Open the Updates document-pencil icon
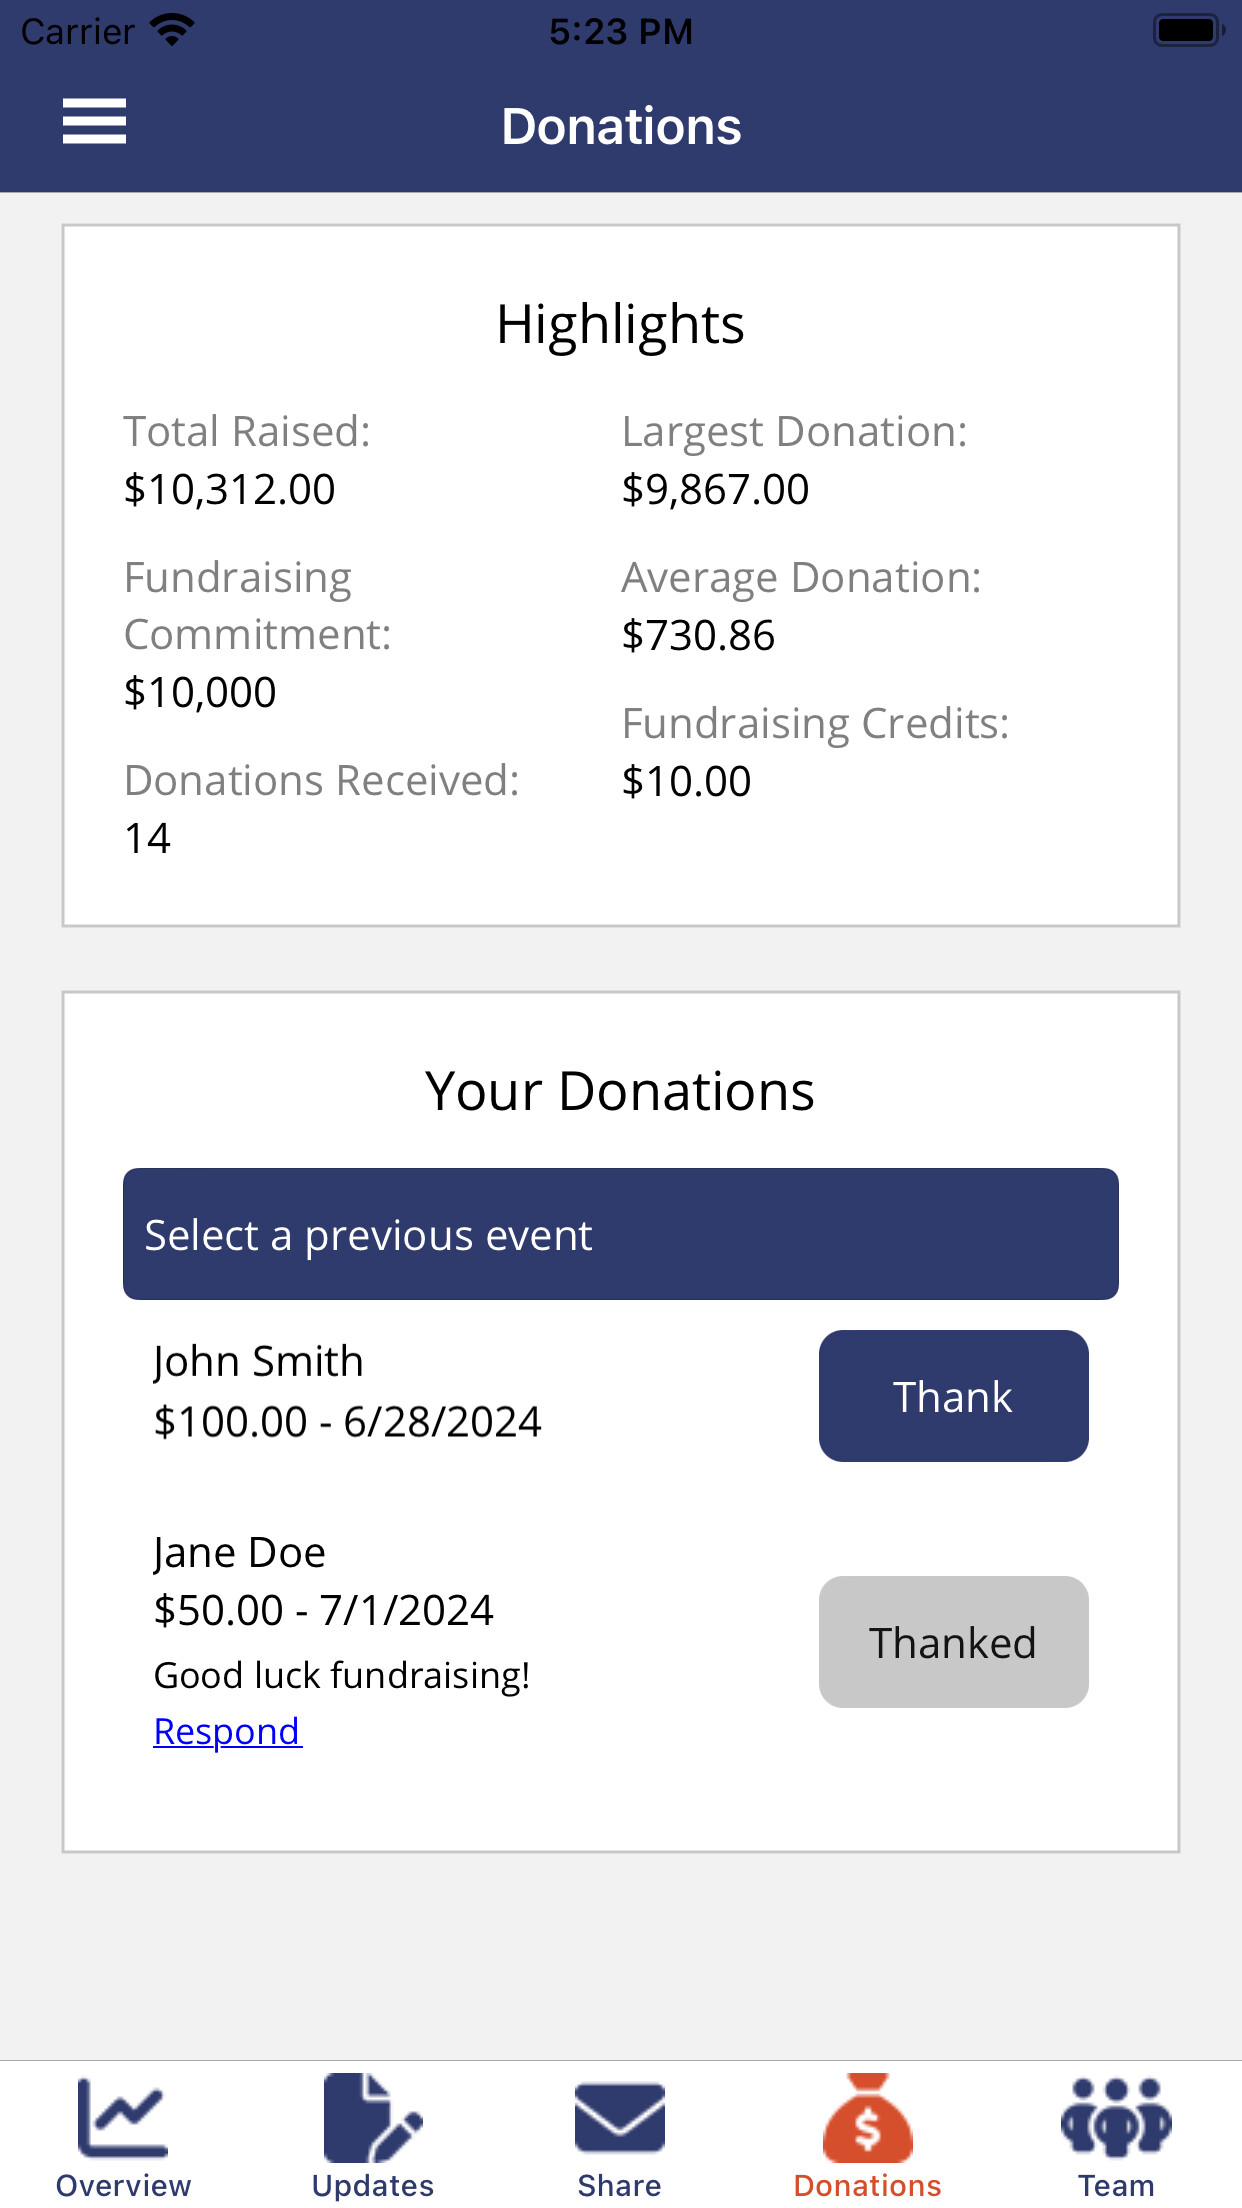This screenshot has width=1242, height=2208. 372,2119
